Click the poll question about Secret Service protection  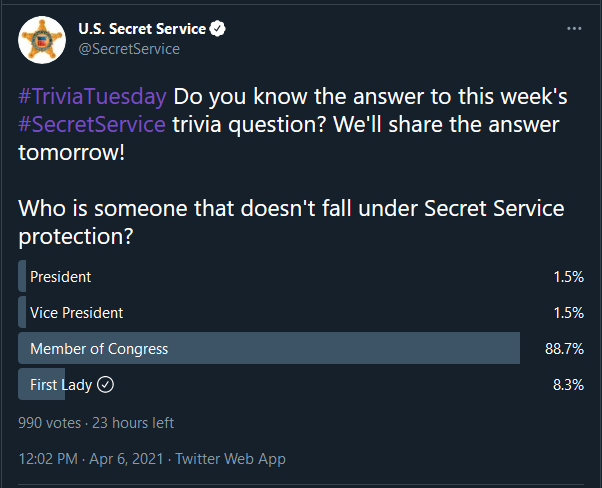coord(291,222)
